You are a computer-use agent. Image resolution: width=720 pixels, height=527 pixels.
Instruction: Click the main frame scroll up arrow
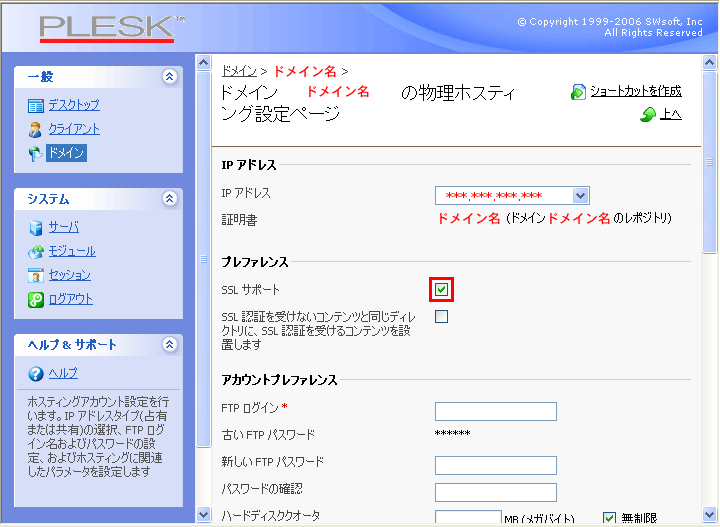coord(709,62)
